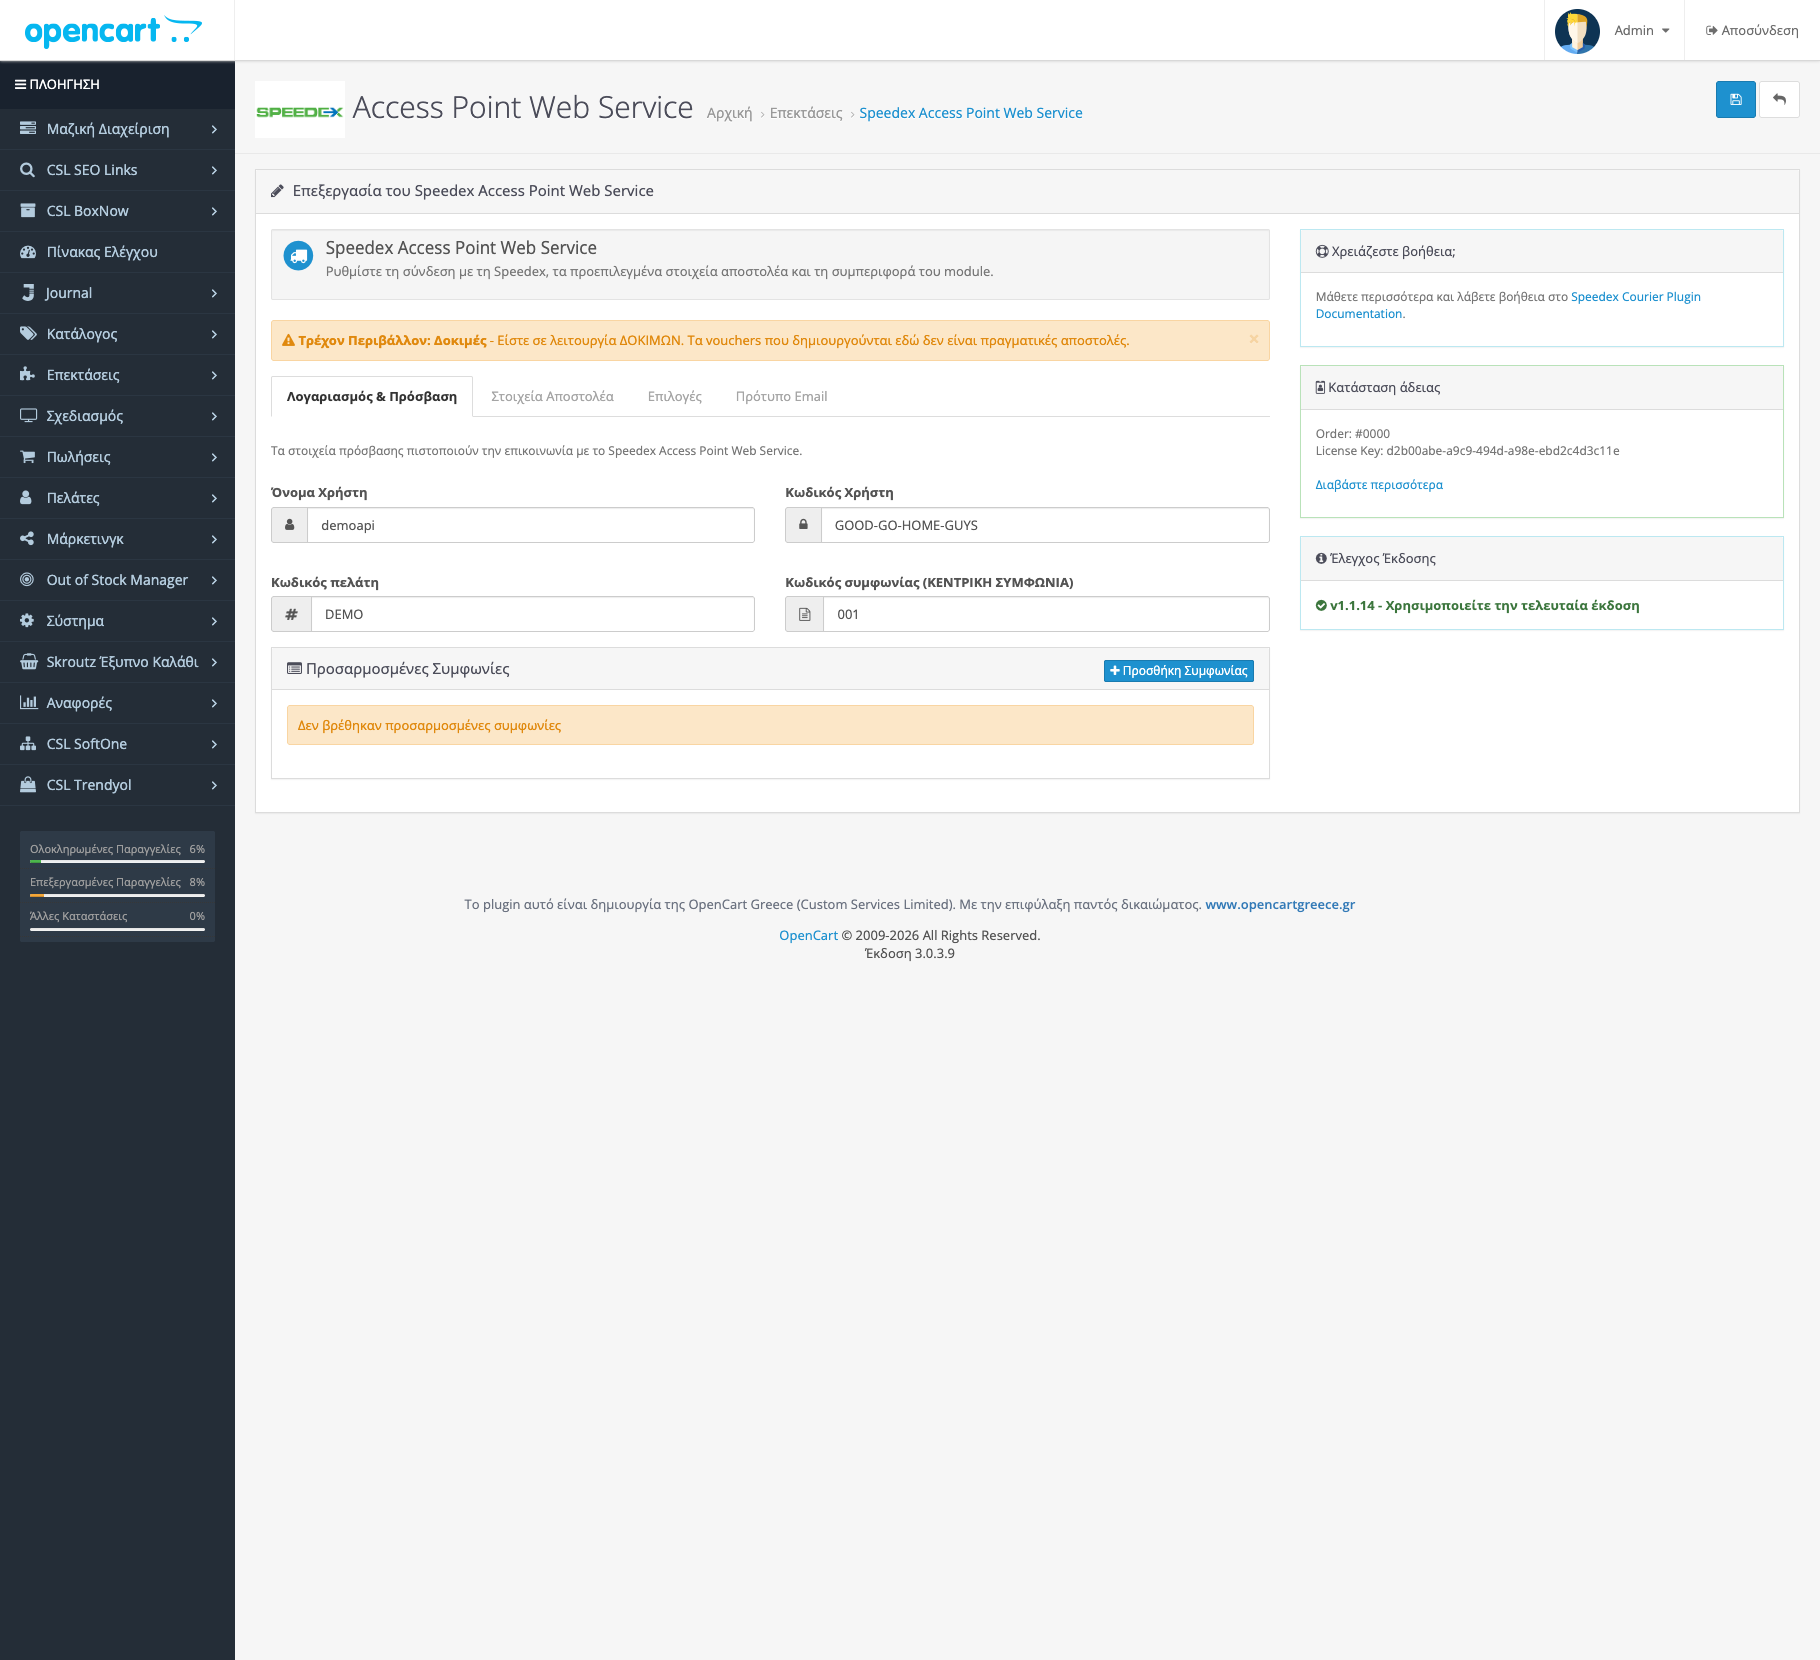The width and height of the screenshot is (1820, 1660).
Task: Click the Όνομα Χρήστη input field
Action: tap(531, 525)
